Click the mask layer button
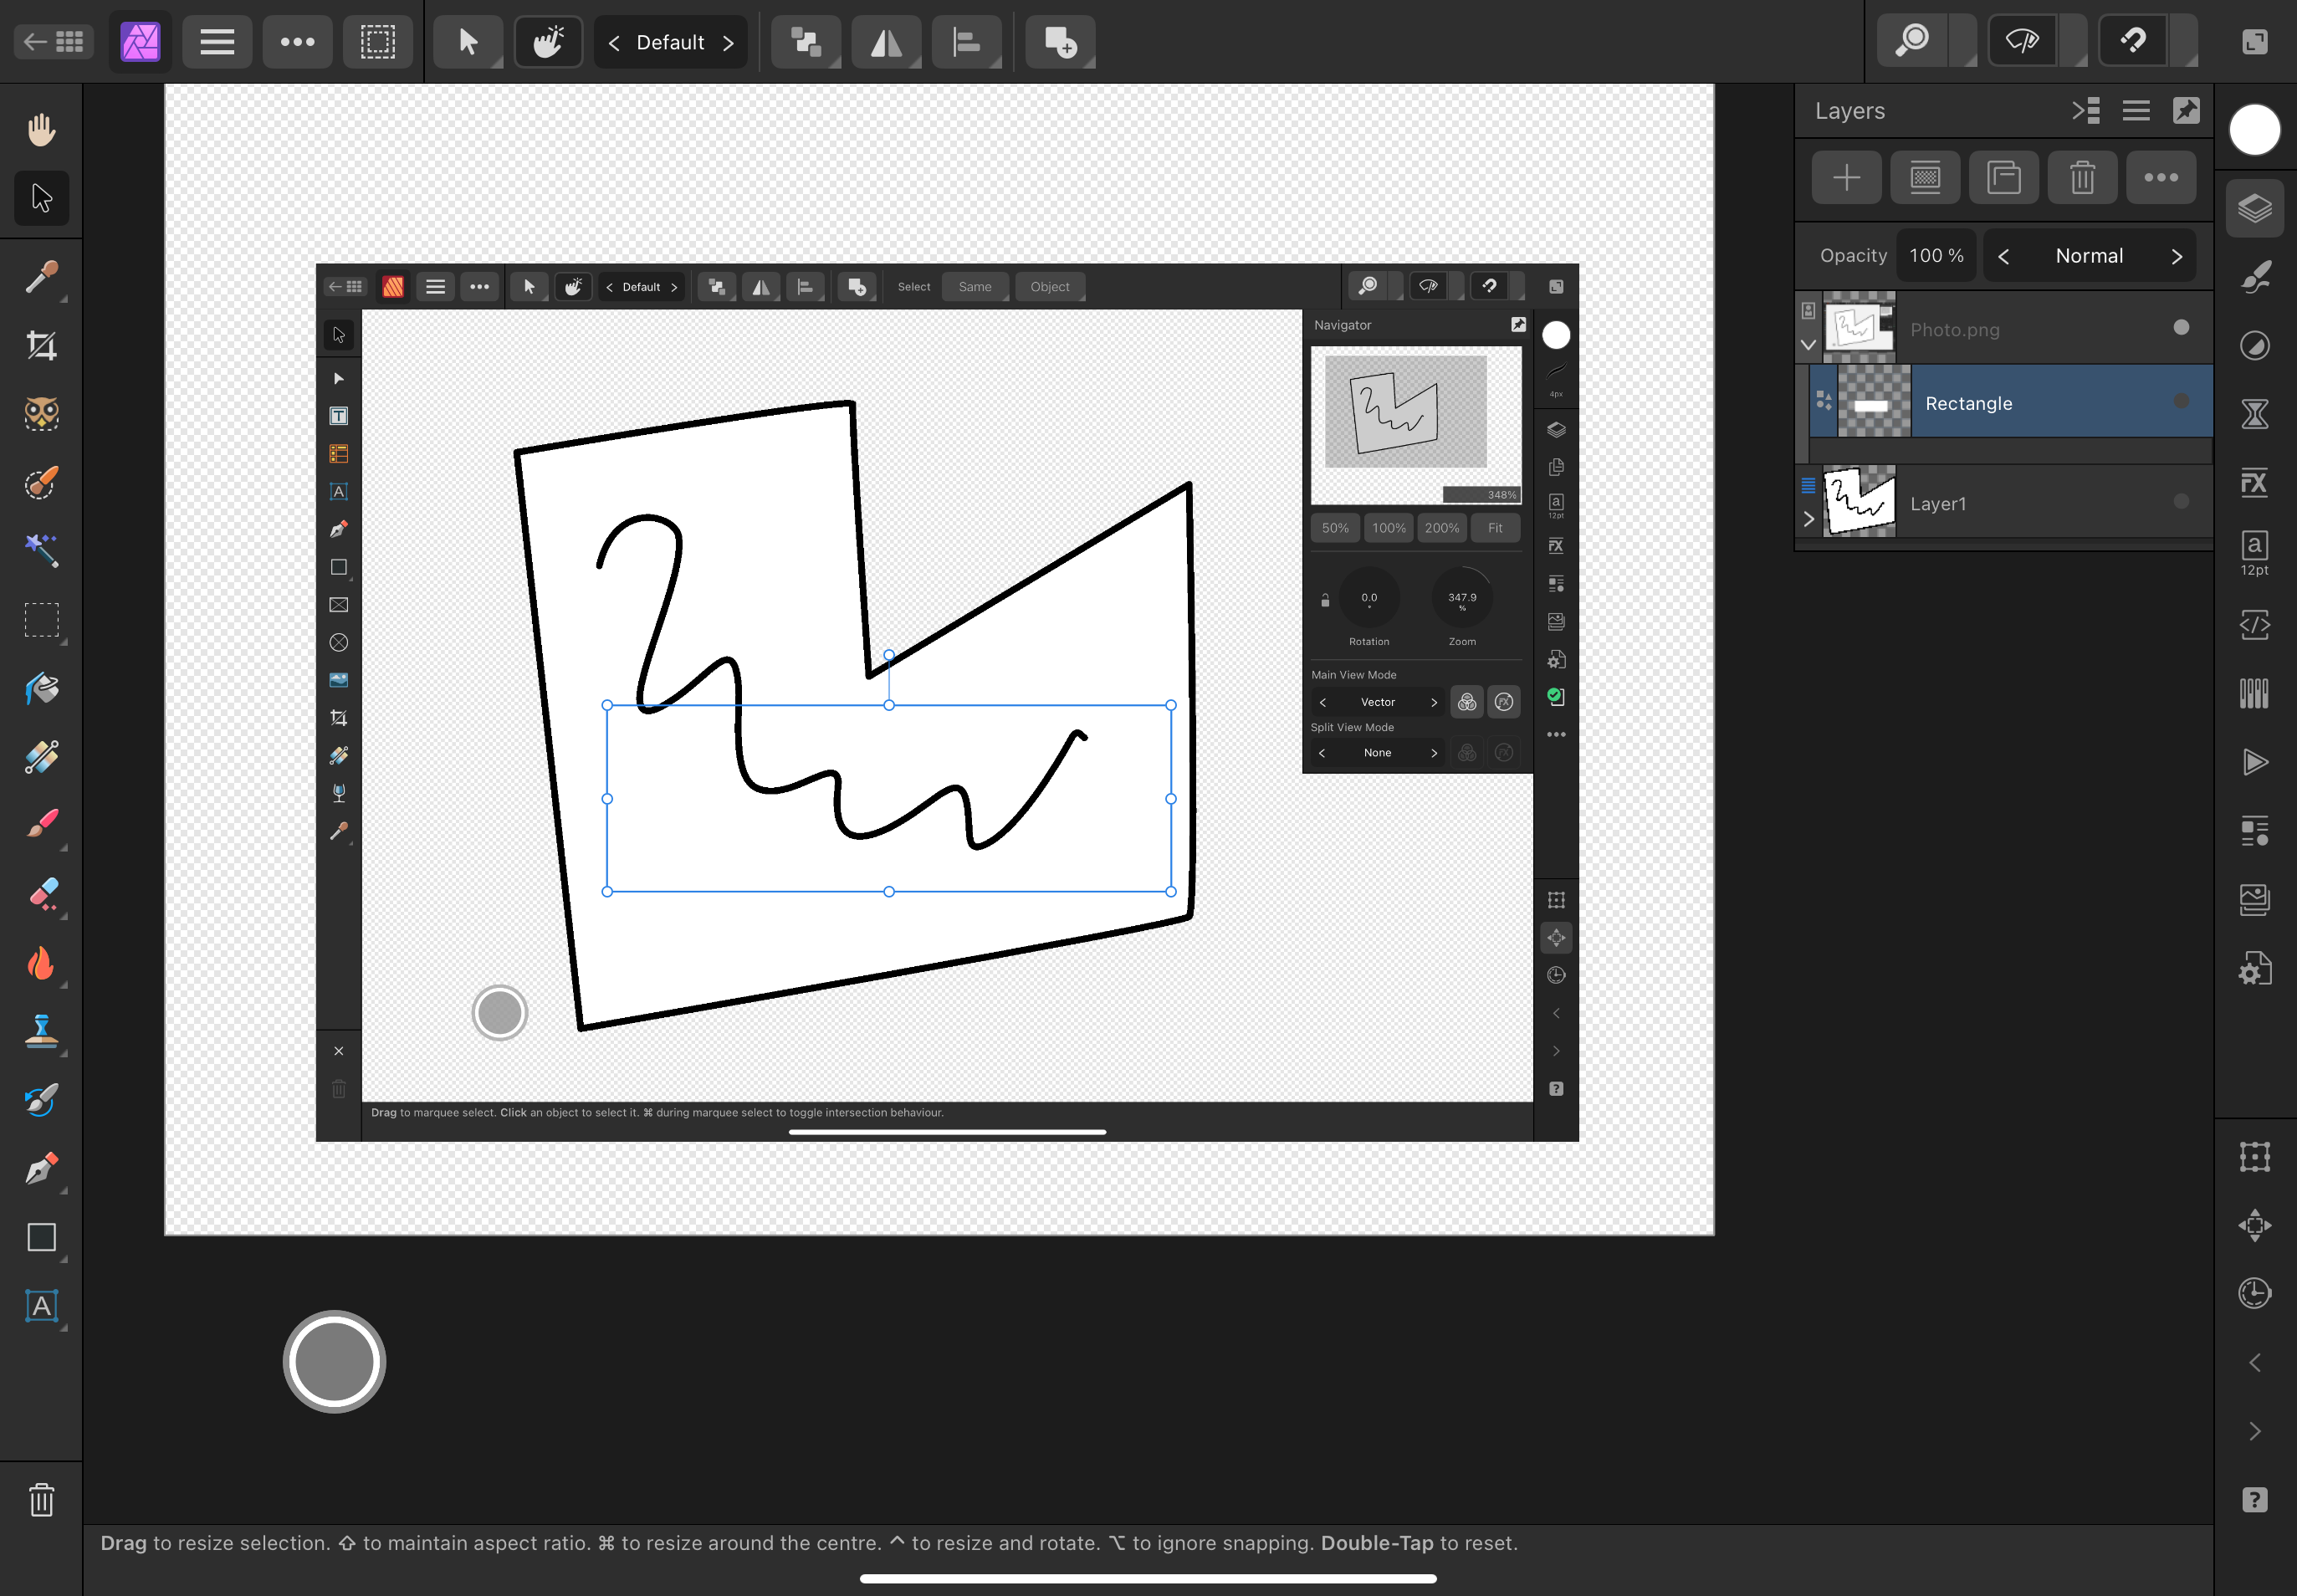This screenshot has width=2297, height=1596. (1925, 178)
